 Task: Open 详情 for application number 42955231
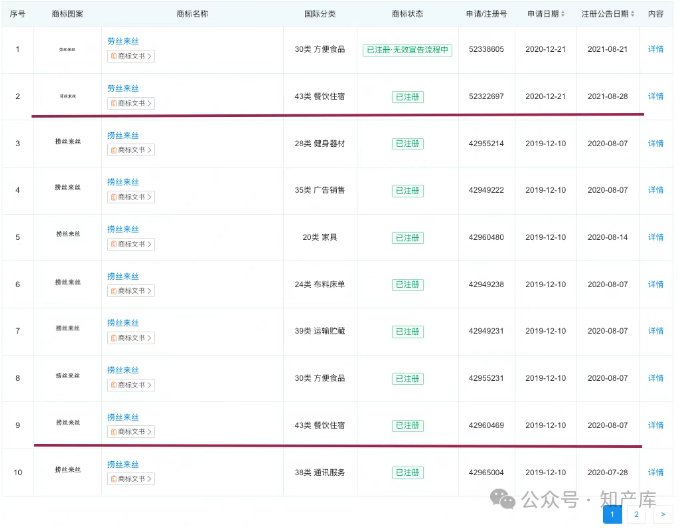pos(656,378)
